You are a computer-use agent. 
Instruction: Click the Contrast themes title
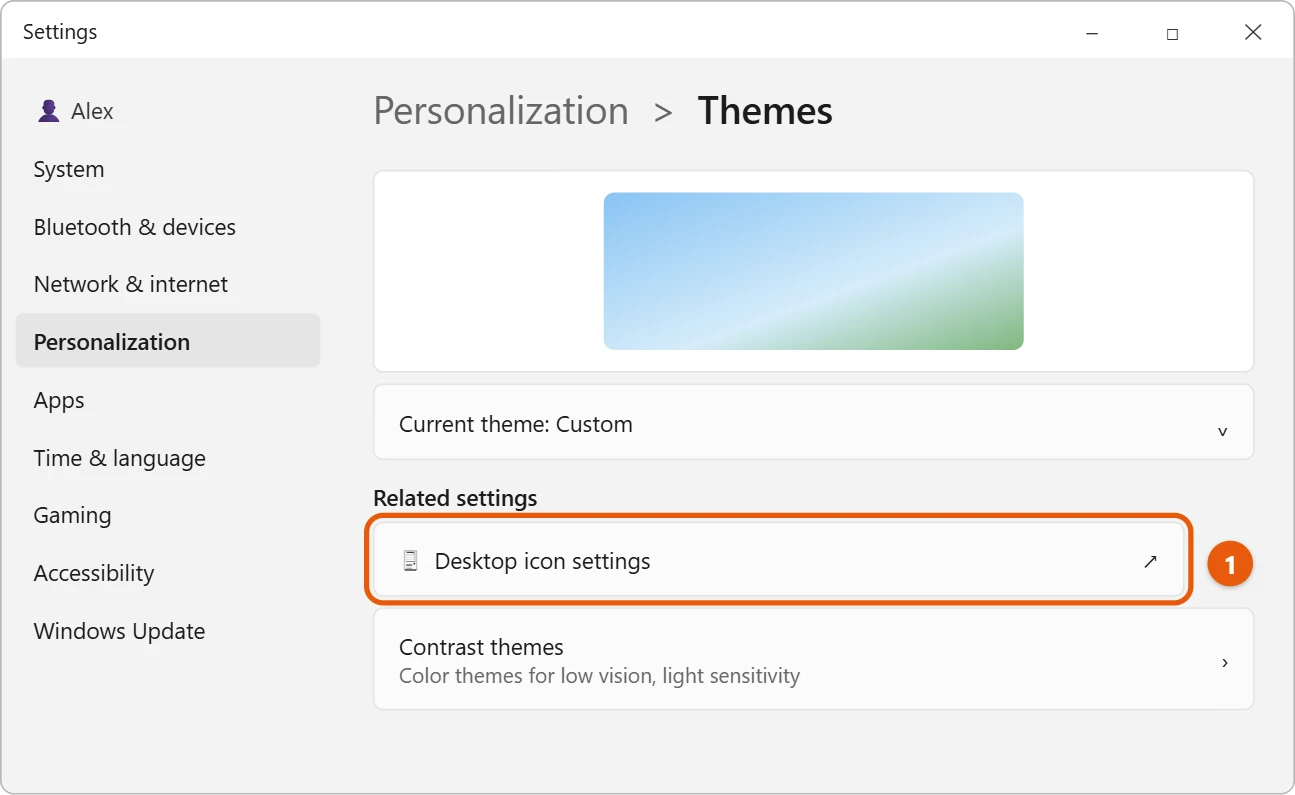pos(481,647)
